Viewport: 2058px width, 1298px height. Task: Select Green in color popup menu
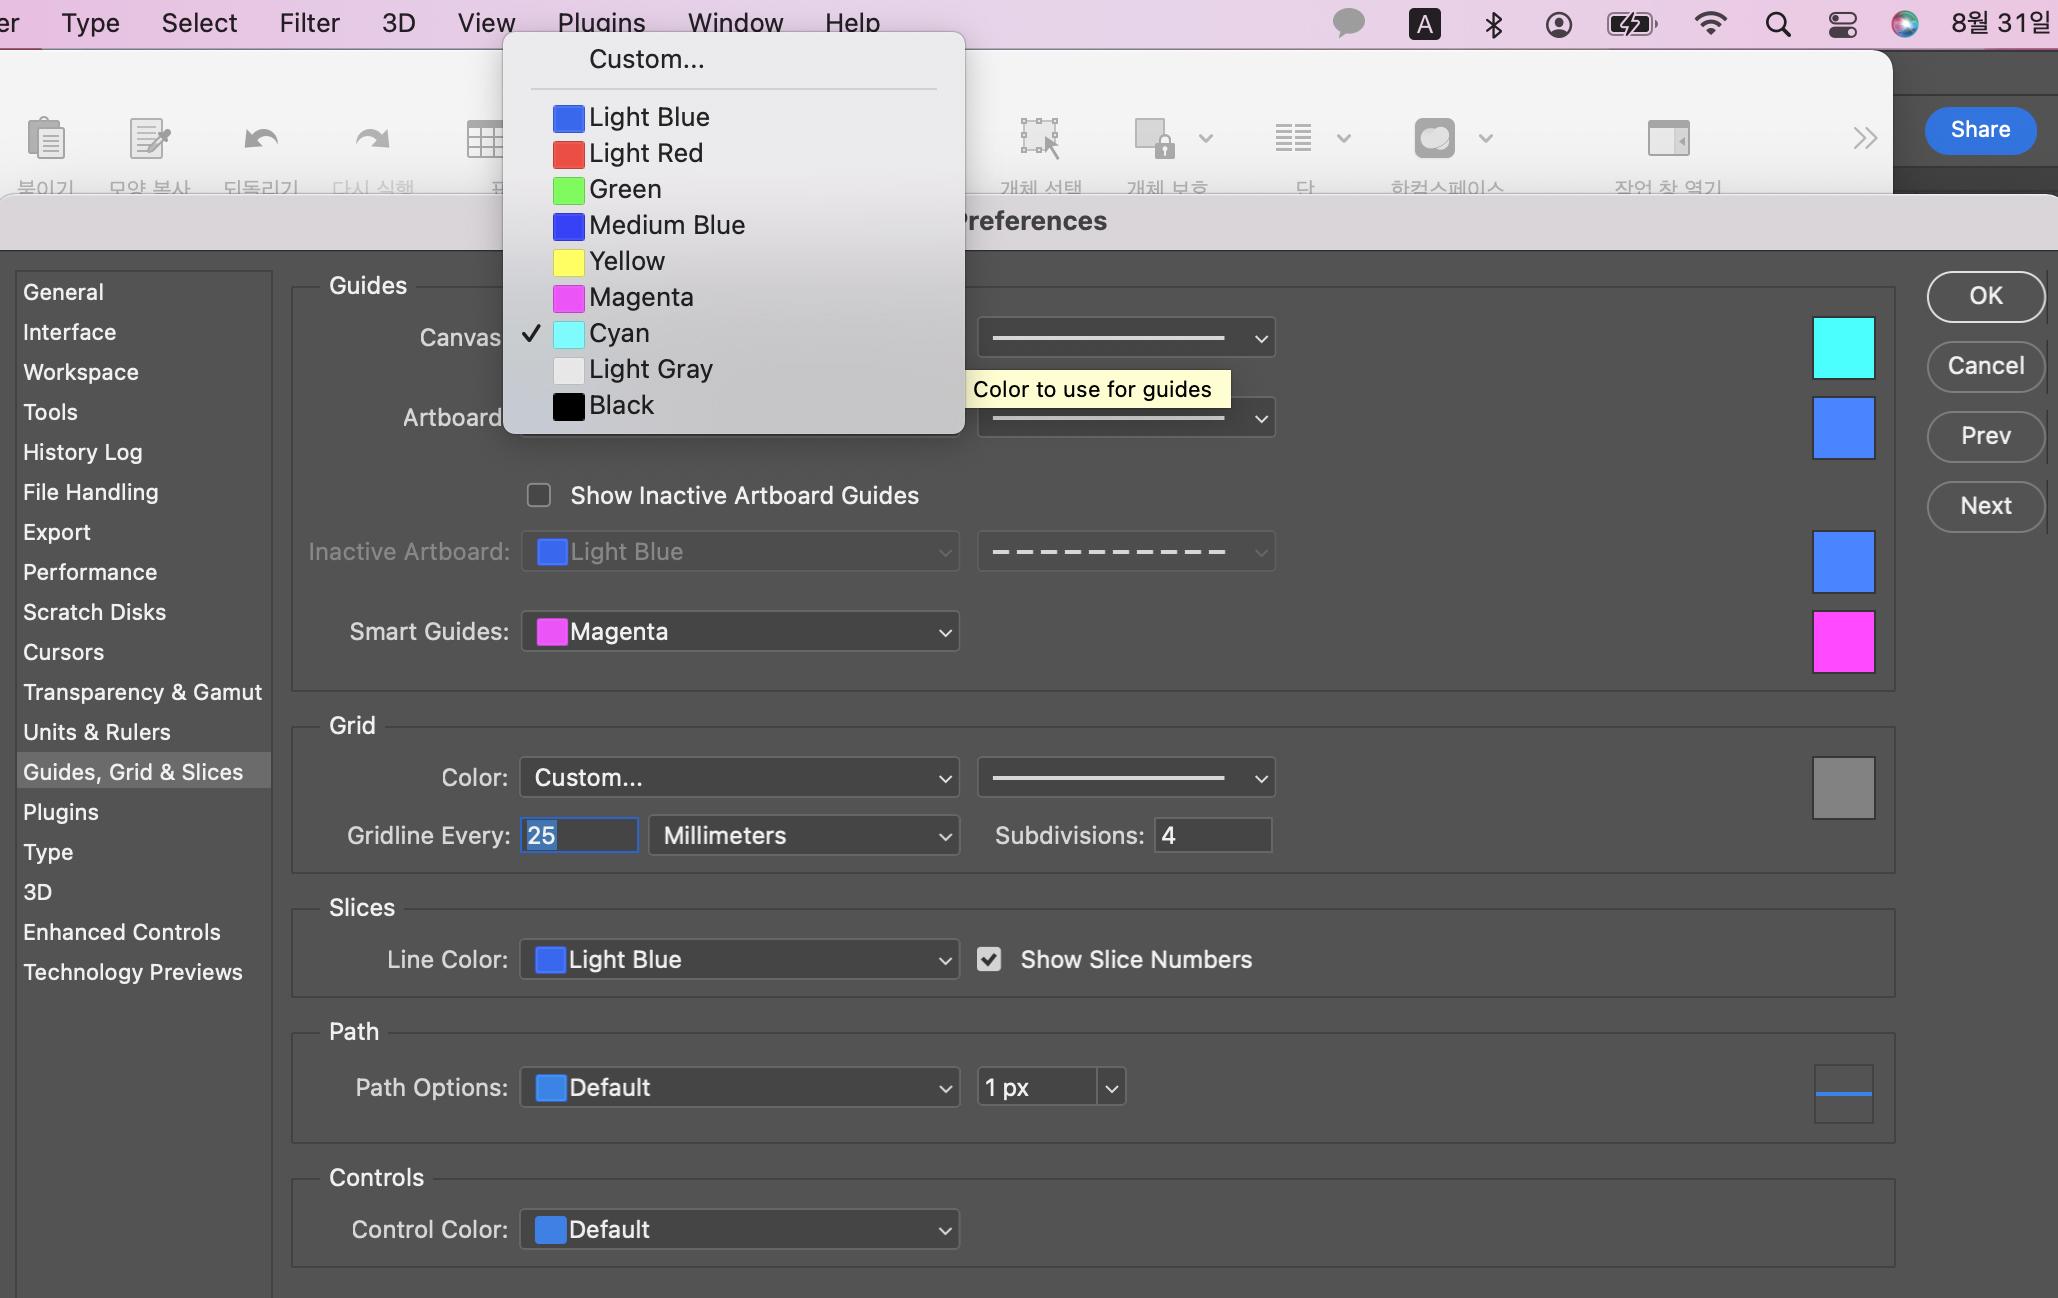[734, 189]
